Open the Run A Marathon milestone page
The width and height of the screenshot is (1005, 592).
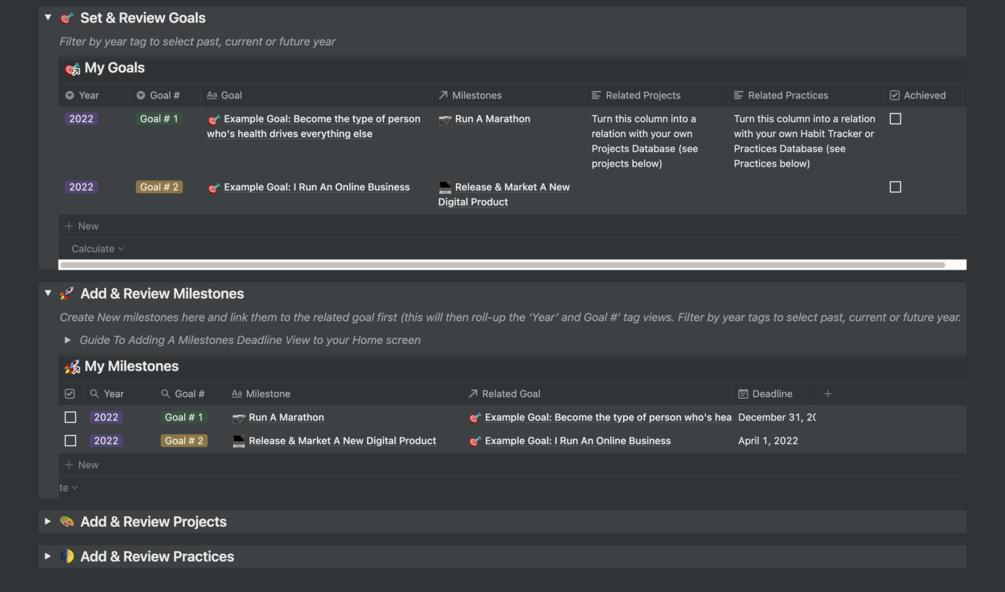pyautogui.click(x=286, y=418)
